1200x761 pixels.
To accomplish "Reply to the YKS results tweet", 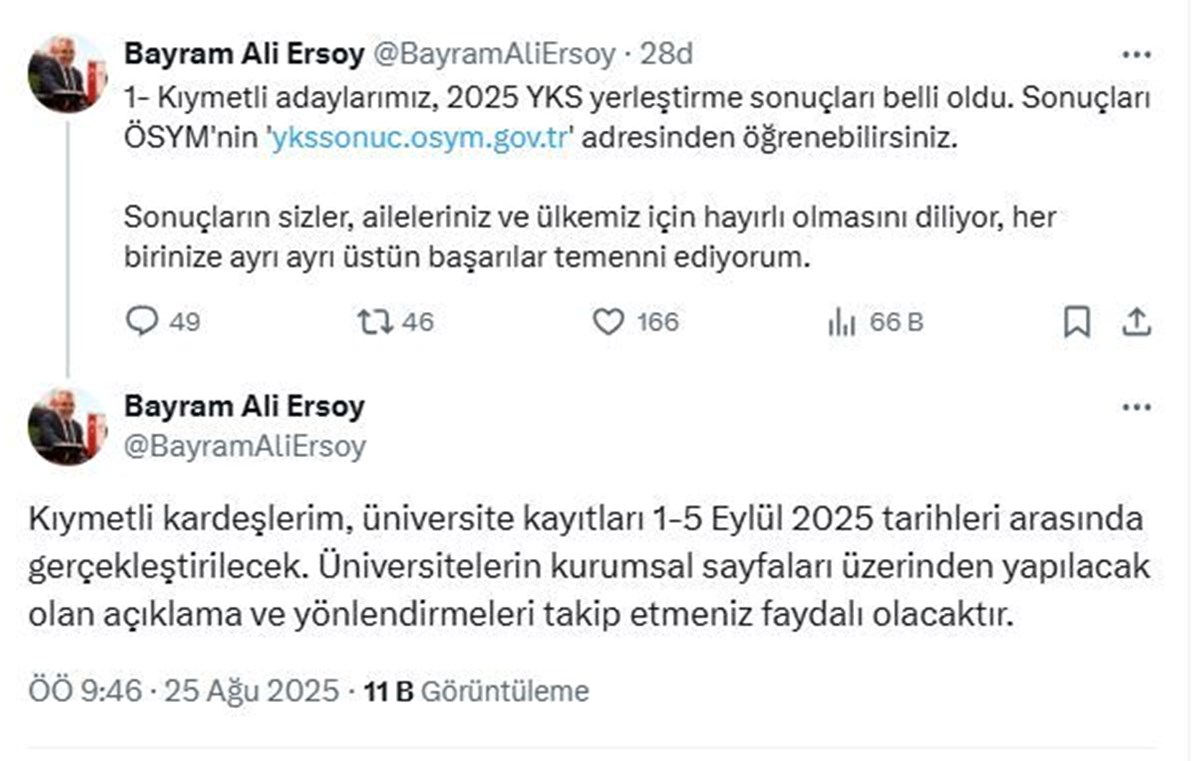I will (143, 321).
